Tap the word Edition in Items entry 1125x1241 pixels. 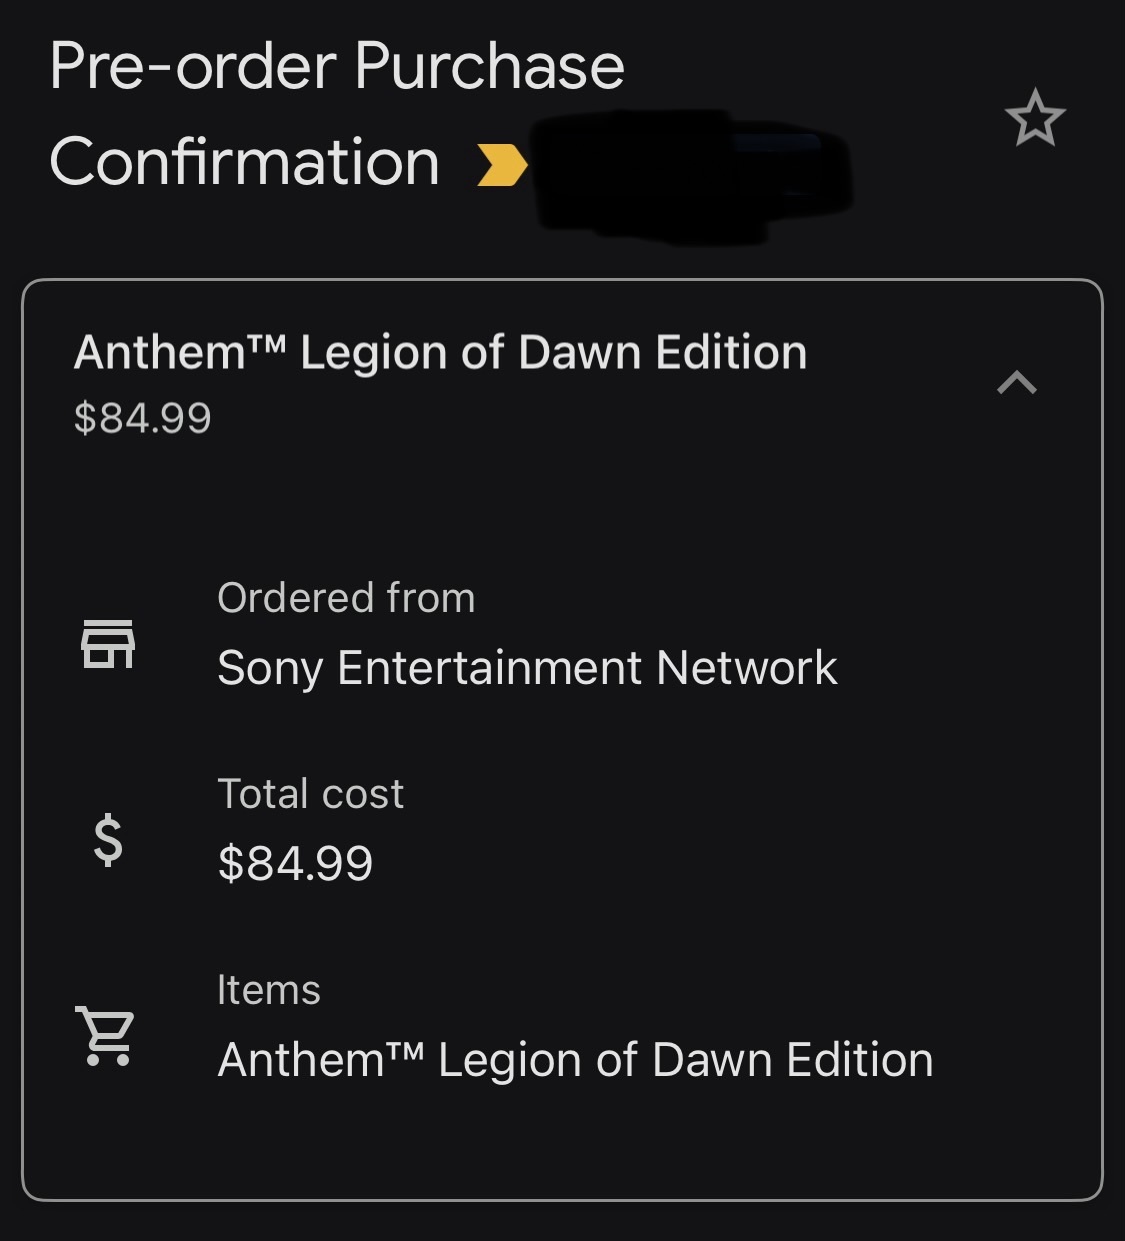[x=859, y=1060]
